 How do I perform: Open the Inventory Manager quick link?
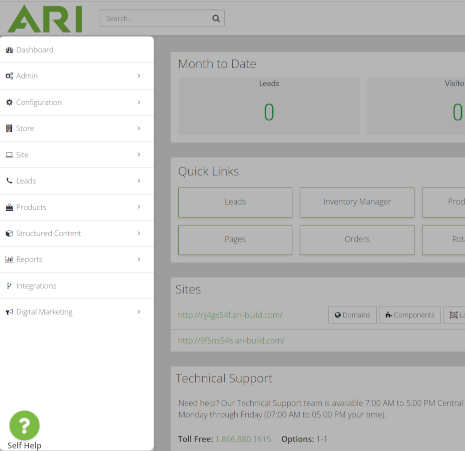pyautogui.click(x=357, y=202)
